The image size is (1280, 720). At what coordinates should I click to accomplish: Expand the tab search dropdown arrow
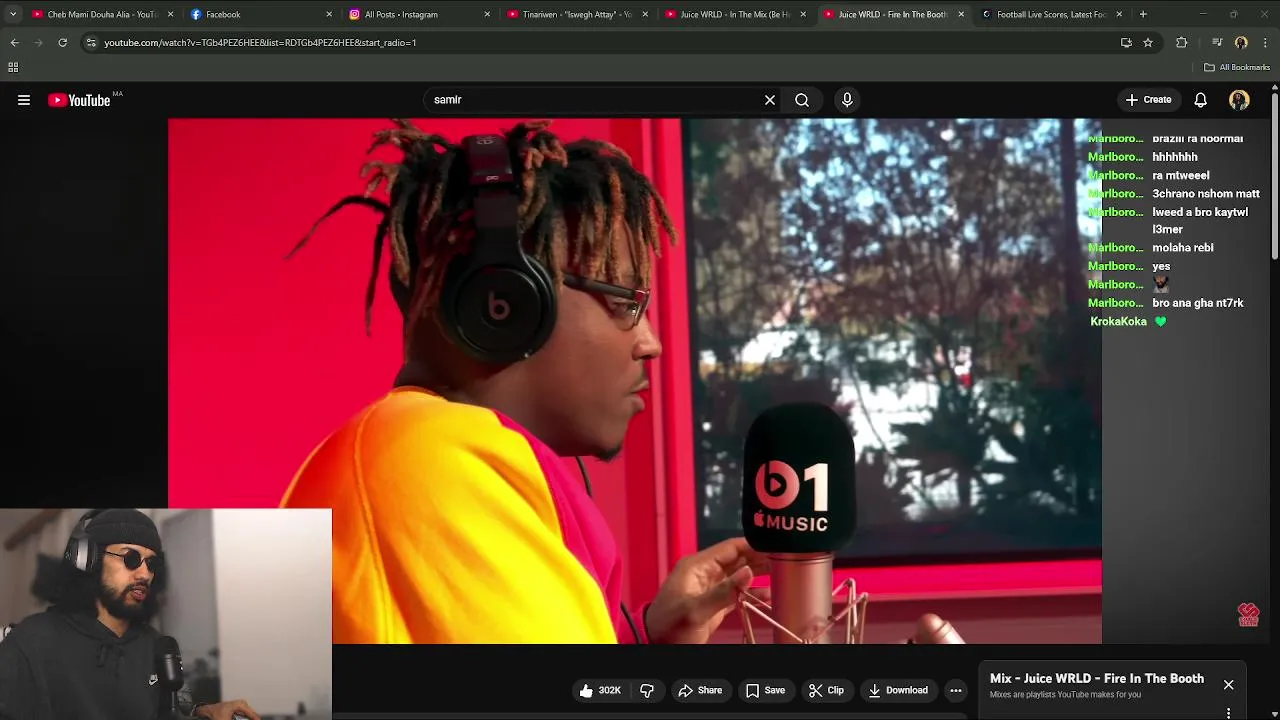(13, 14)
